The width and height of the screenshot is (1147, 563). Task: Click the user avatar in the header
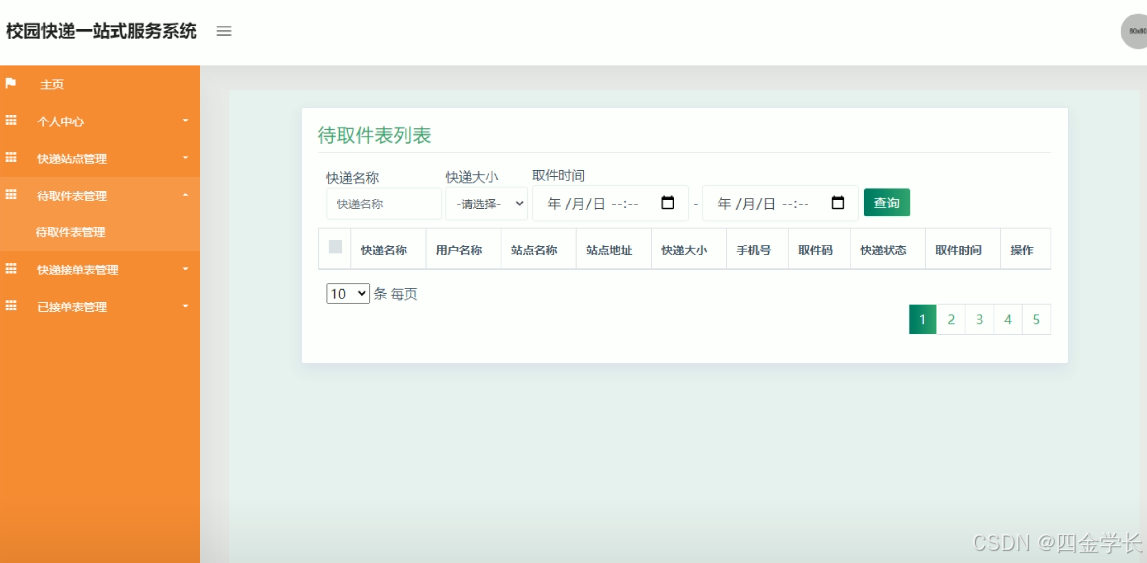coord(1135,31)
